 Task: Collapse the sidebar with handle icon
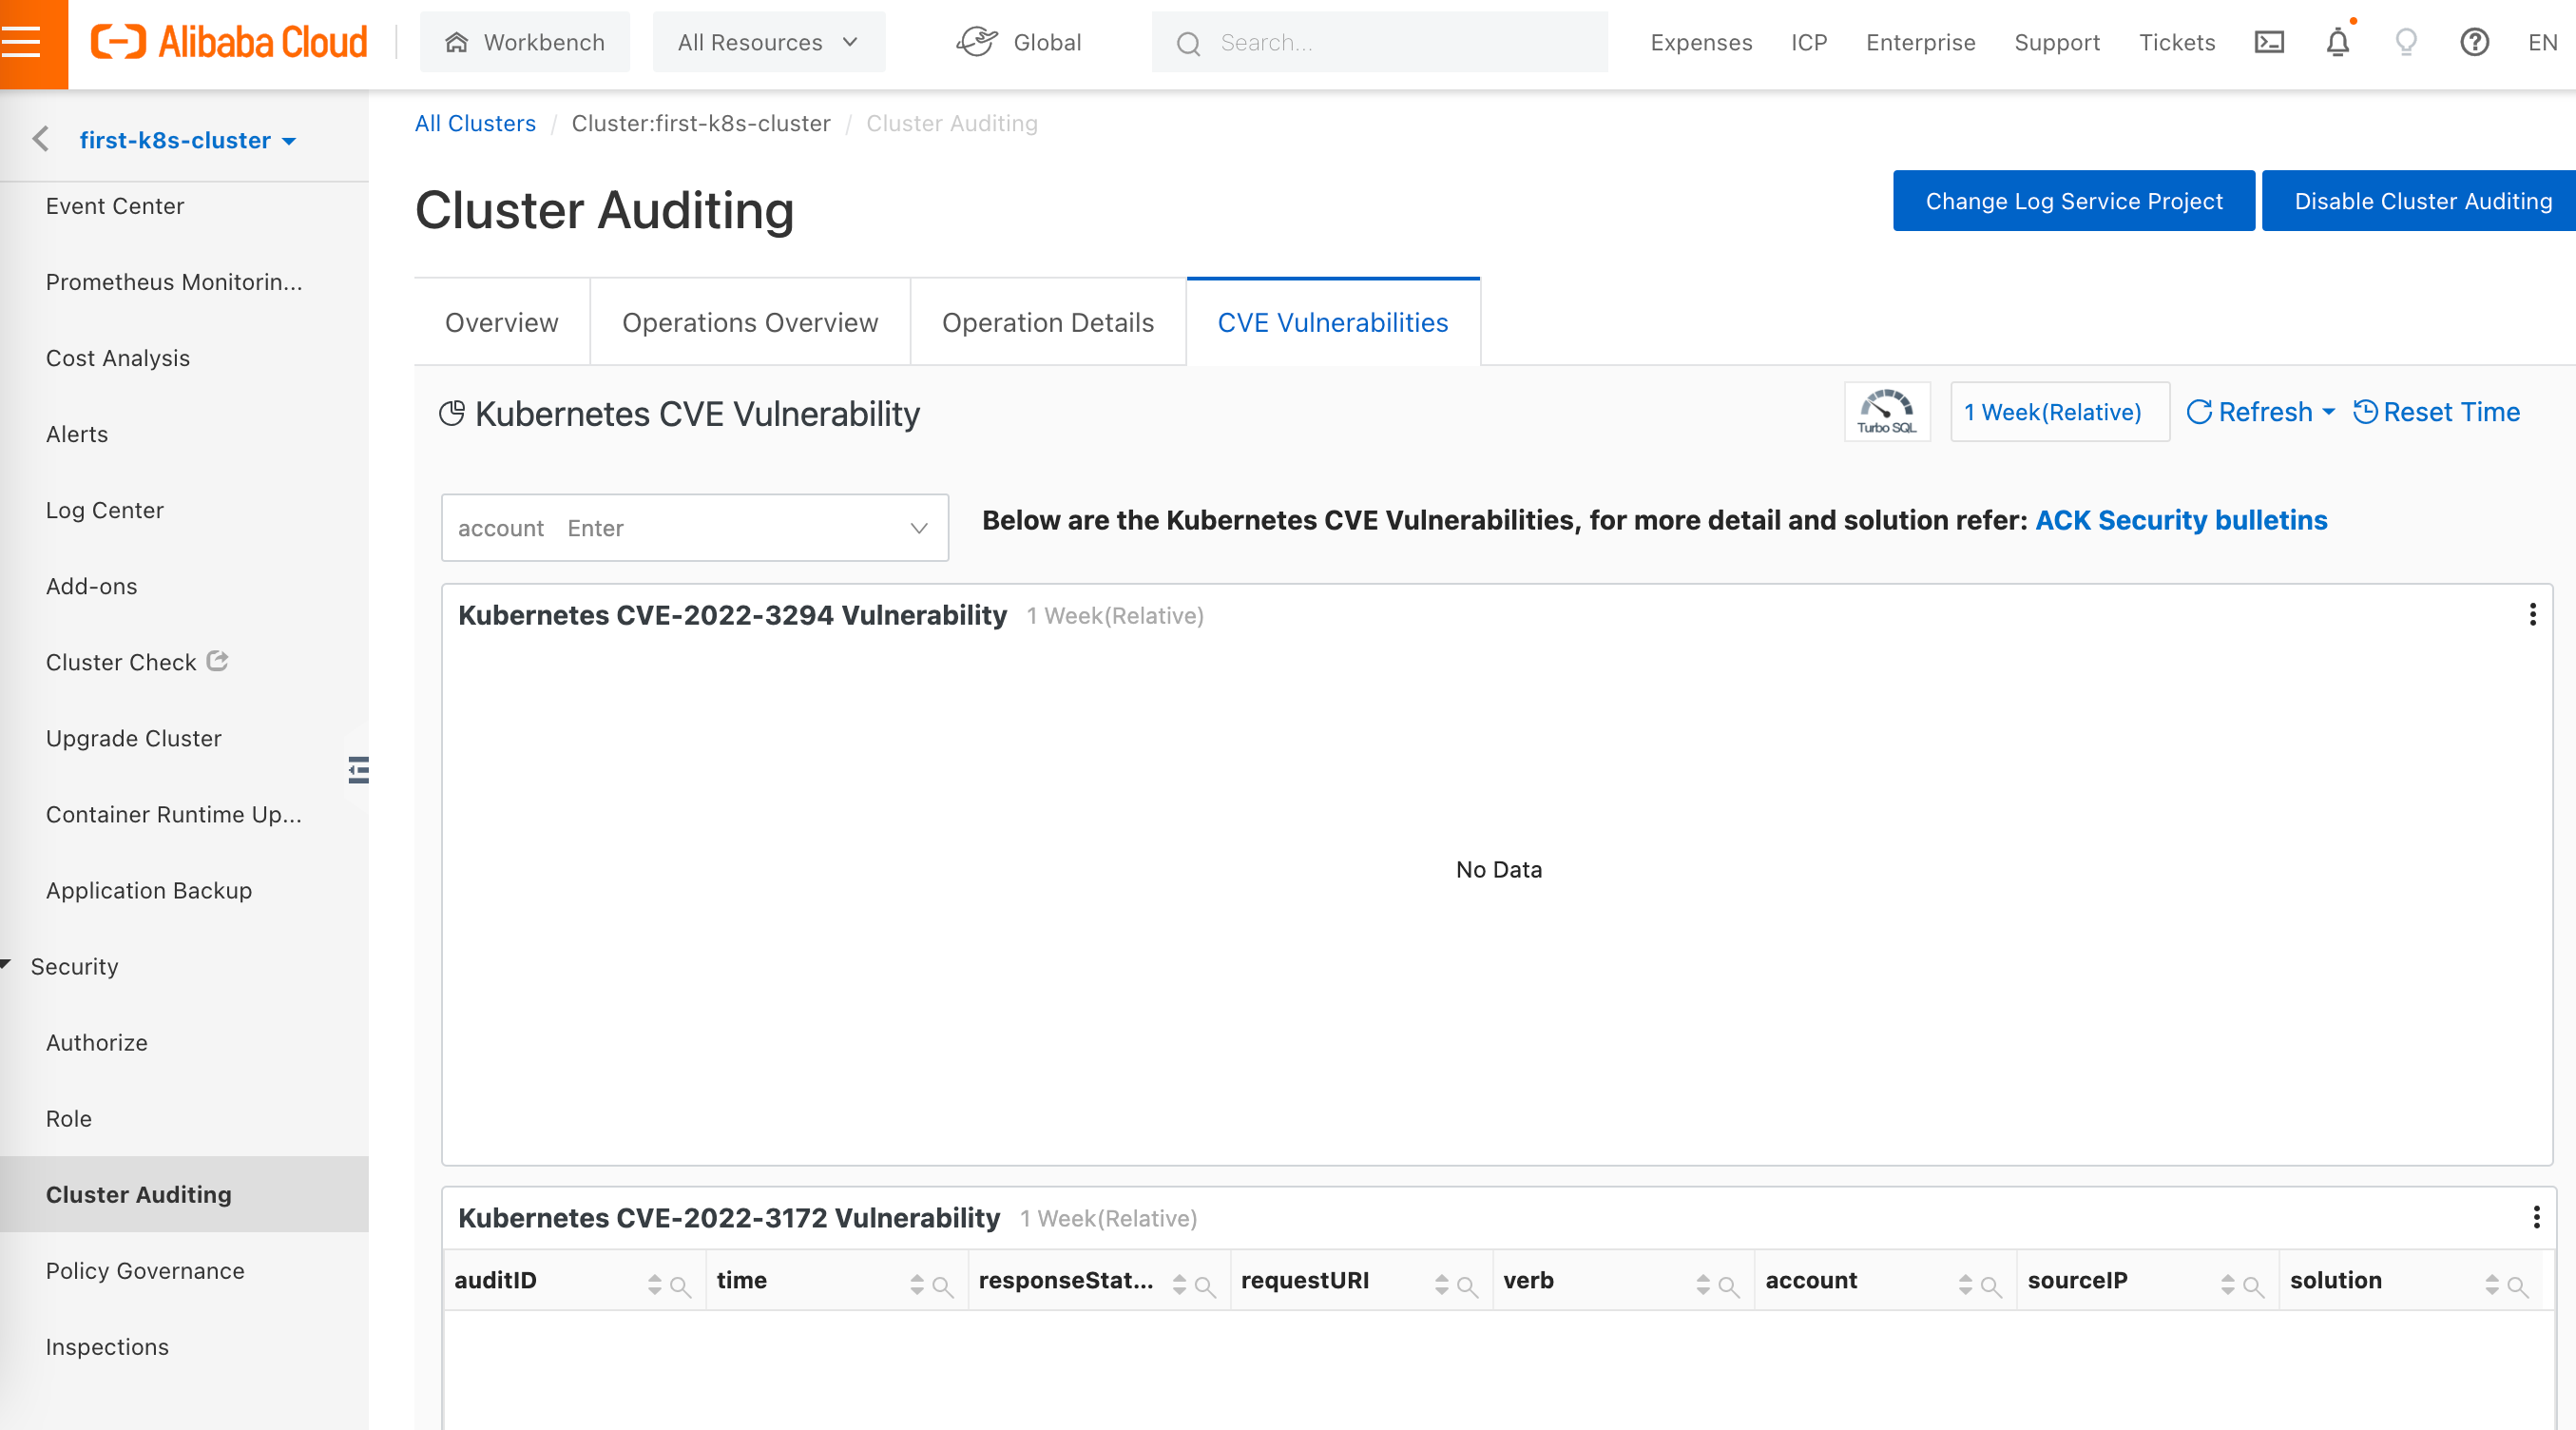click(x=358, y=769)
